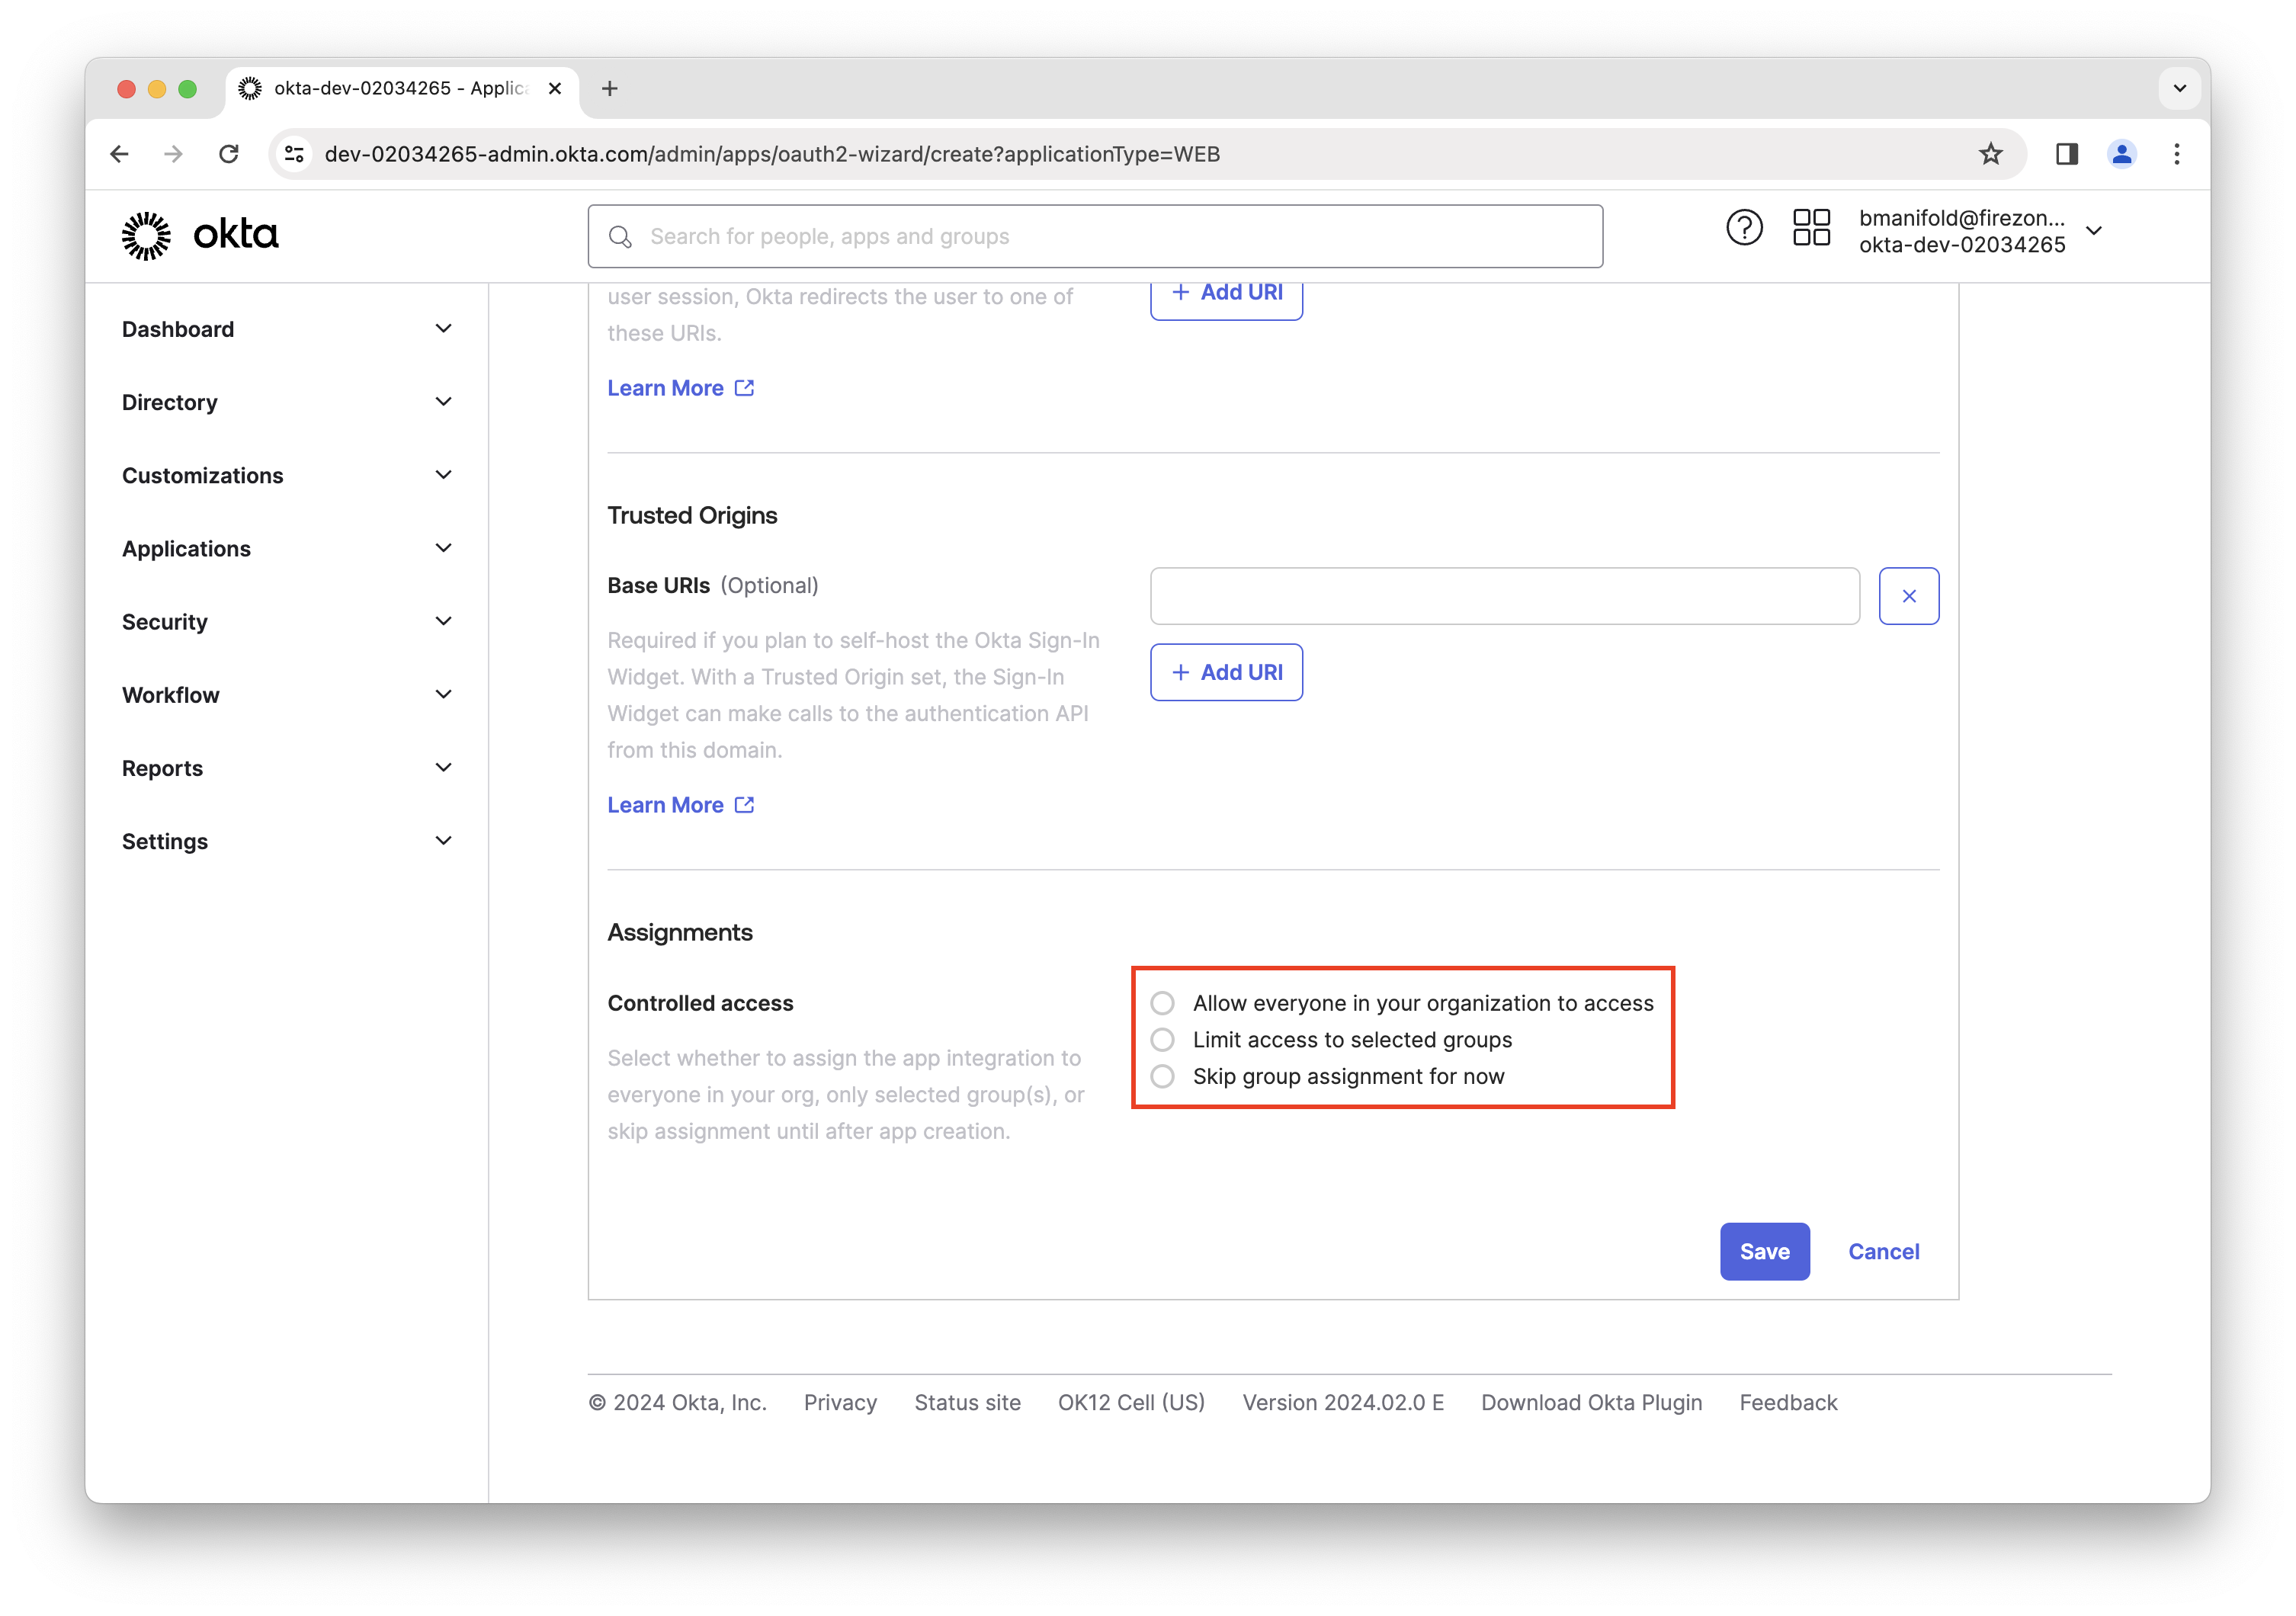Click the Okta logo in header

pyautogui.click(x=200, y=235)
